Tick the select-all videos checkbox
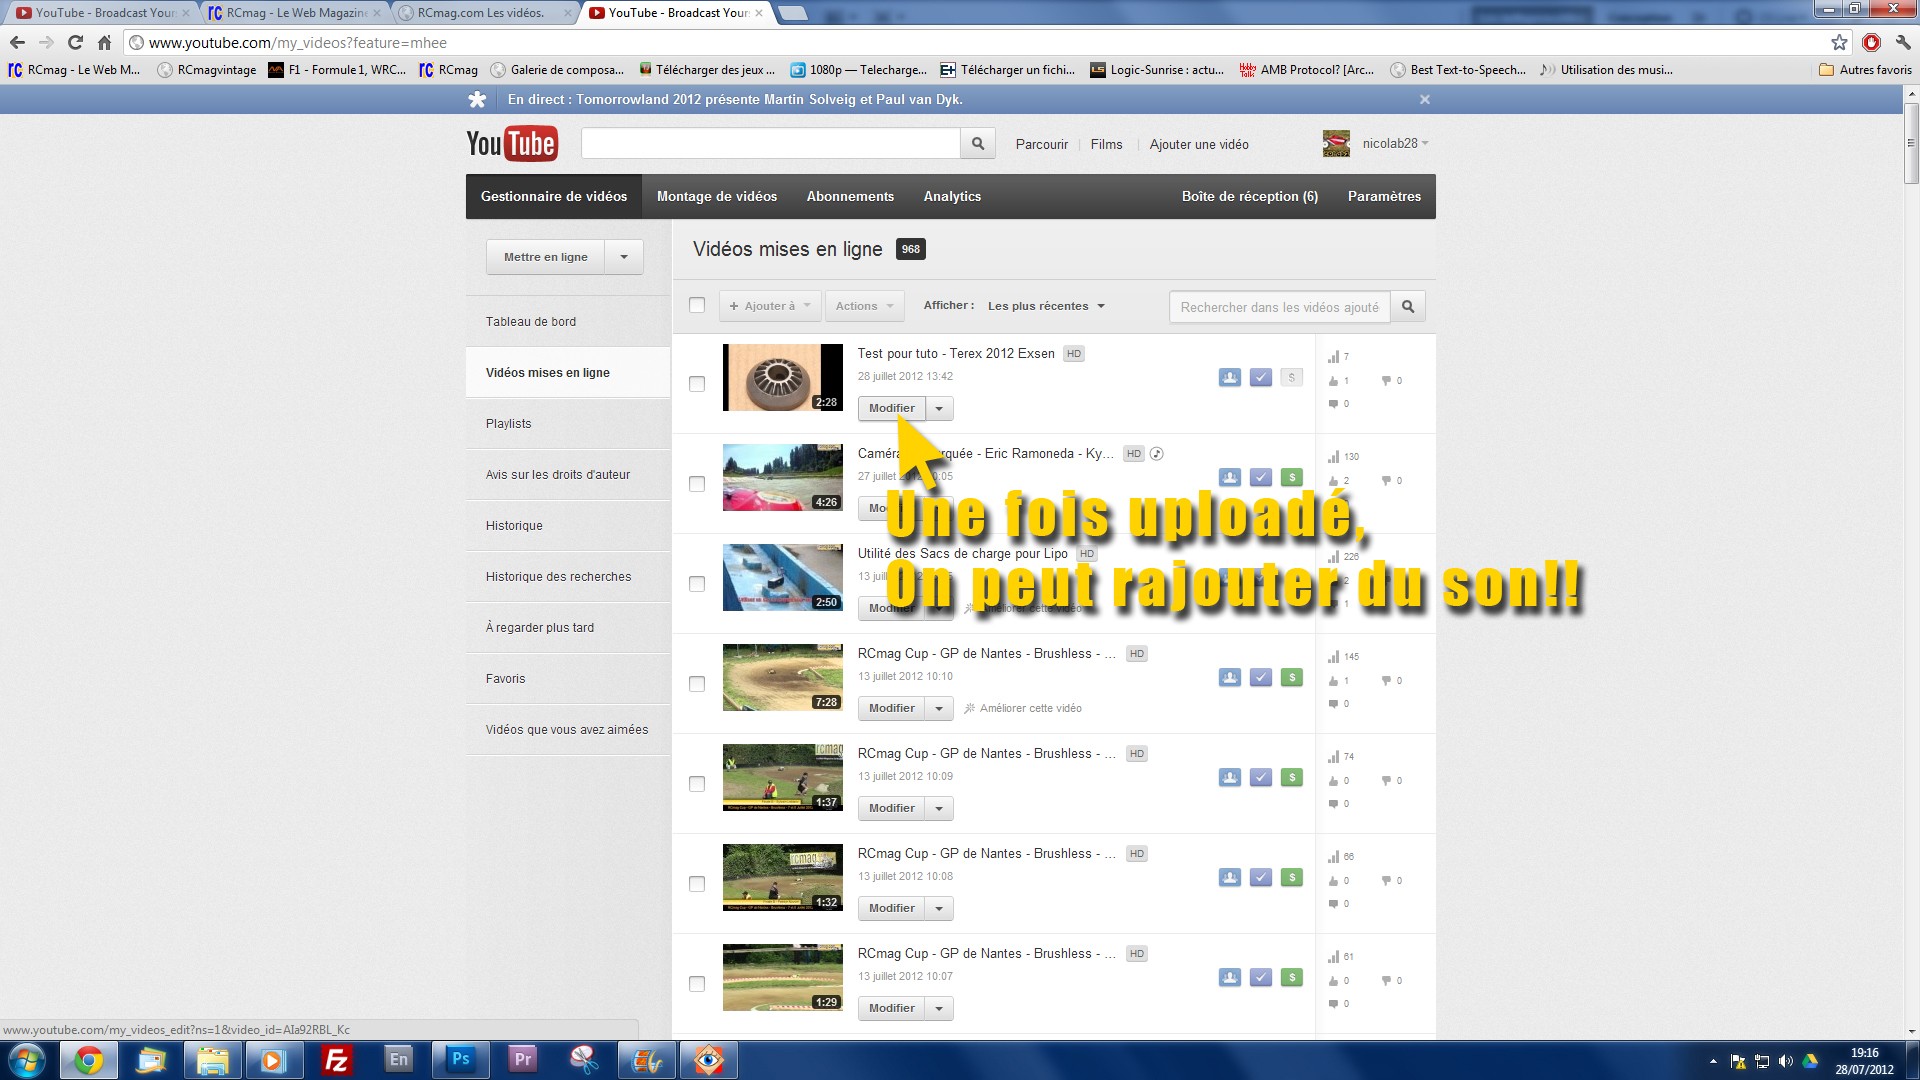Screen dimensions: 1920x1080 coord(697,306)
